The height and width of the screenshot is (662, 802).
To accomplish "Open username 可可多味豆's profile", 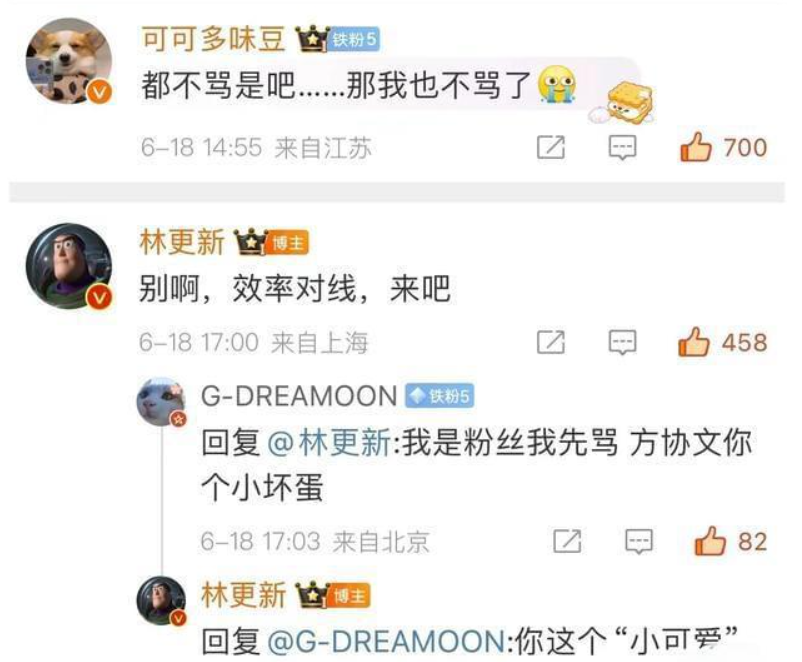I will point(213,39).
